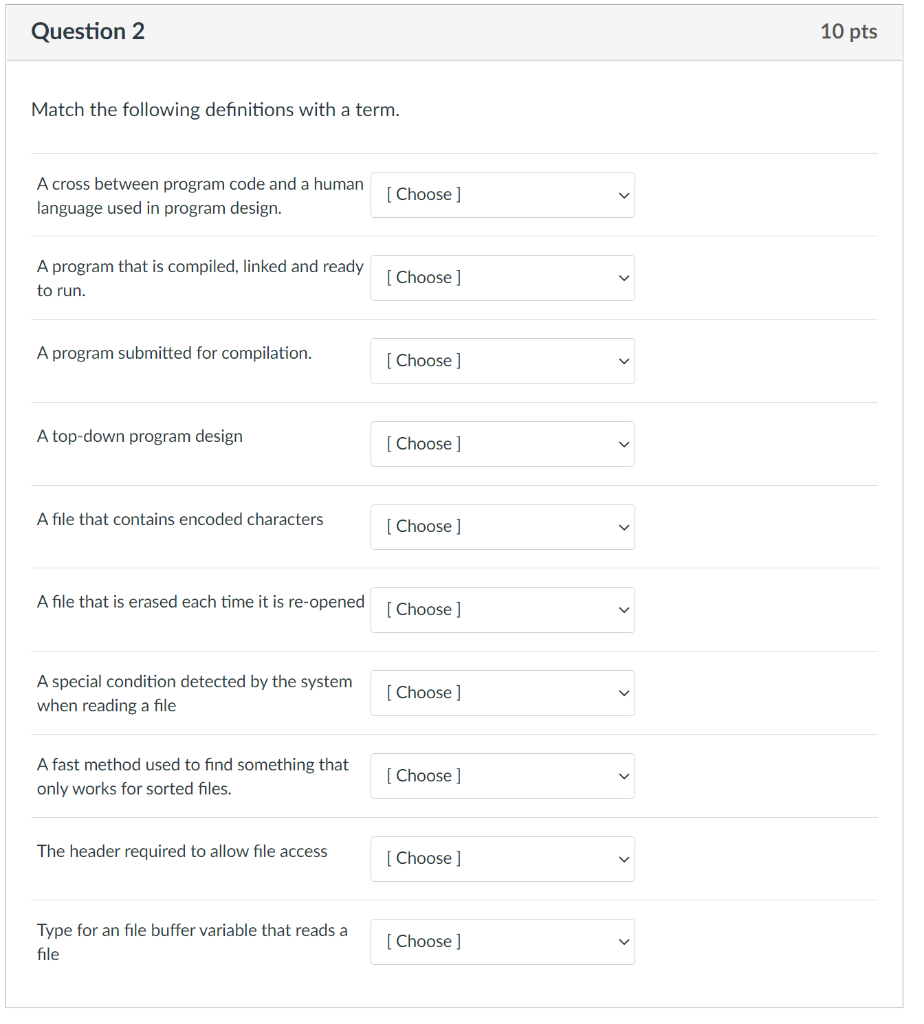Screen dimensions: 924x1024
Task: Open dropdown beside 'fast method' for sorted files
Action: click(x=502, y=776)
